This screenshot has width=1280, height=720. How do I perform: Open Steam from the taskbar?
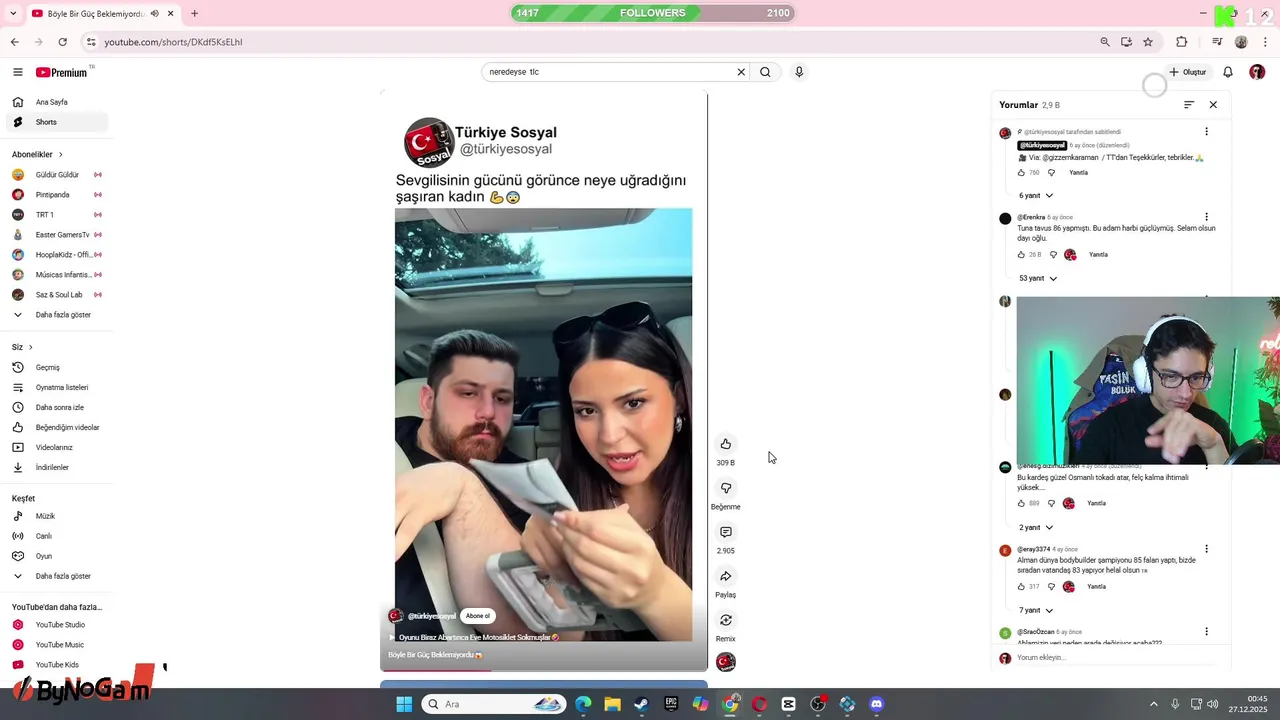click(x=641, y=704)
